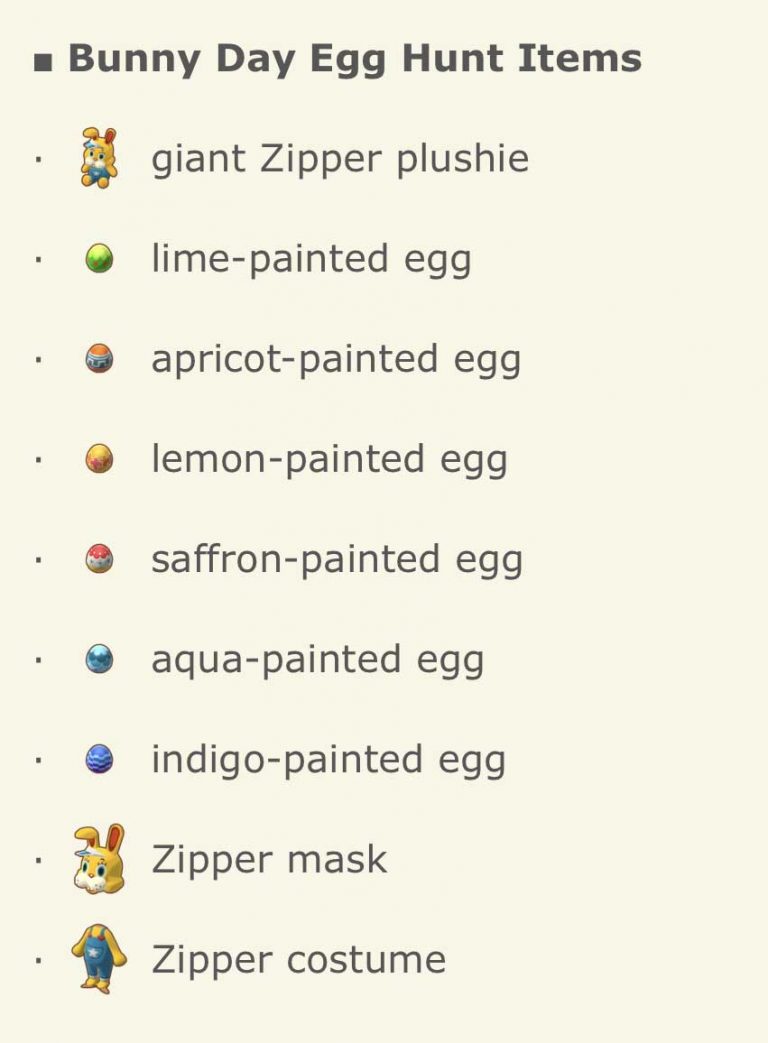Click the "Bunny Day Egg Hunt Items" heading
Viewport: 768px width, 1043px height.
tap(354, 58)
